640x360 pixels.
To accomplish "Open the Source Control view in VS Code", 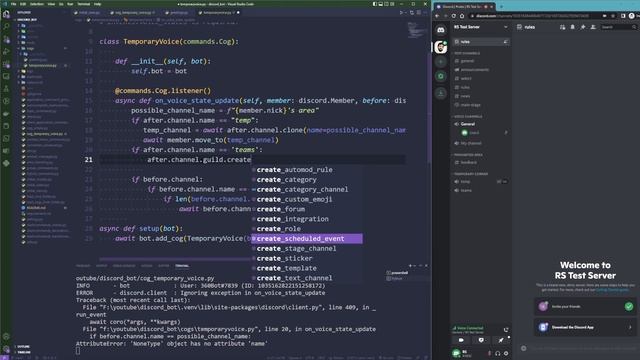I will [6, 40].
